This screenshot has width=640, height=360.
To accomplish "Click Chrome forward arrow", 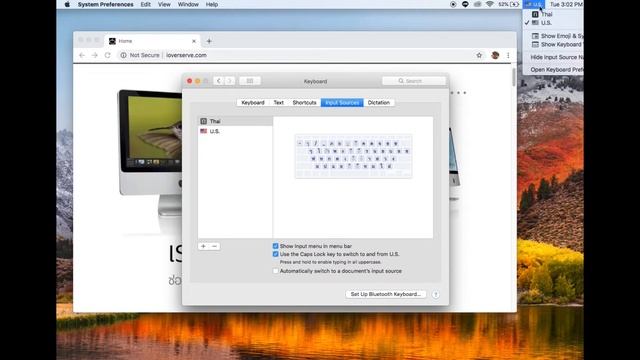I will (95, 55).
